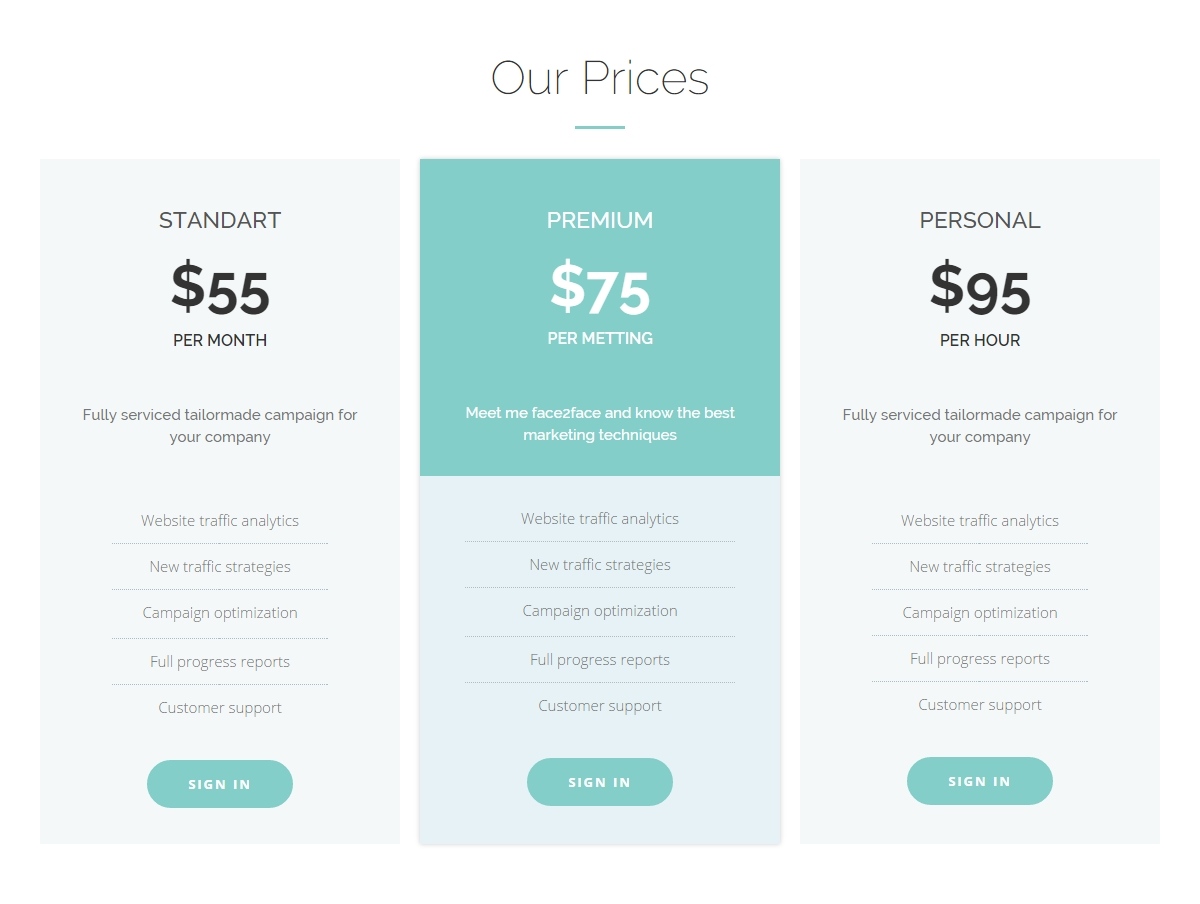Click Customer support in Premium plan
This screenshot has height=904, width=1200.
pyautogui.click(x=600, y=706)
